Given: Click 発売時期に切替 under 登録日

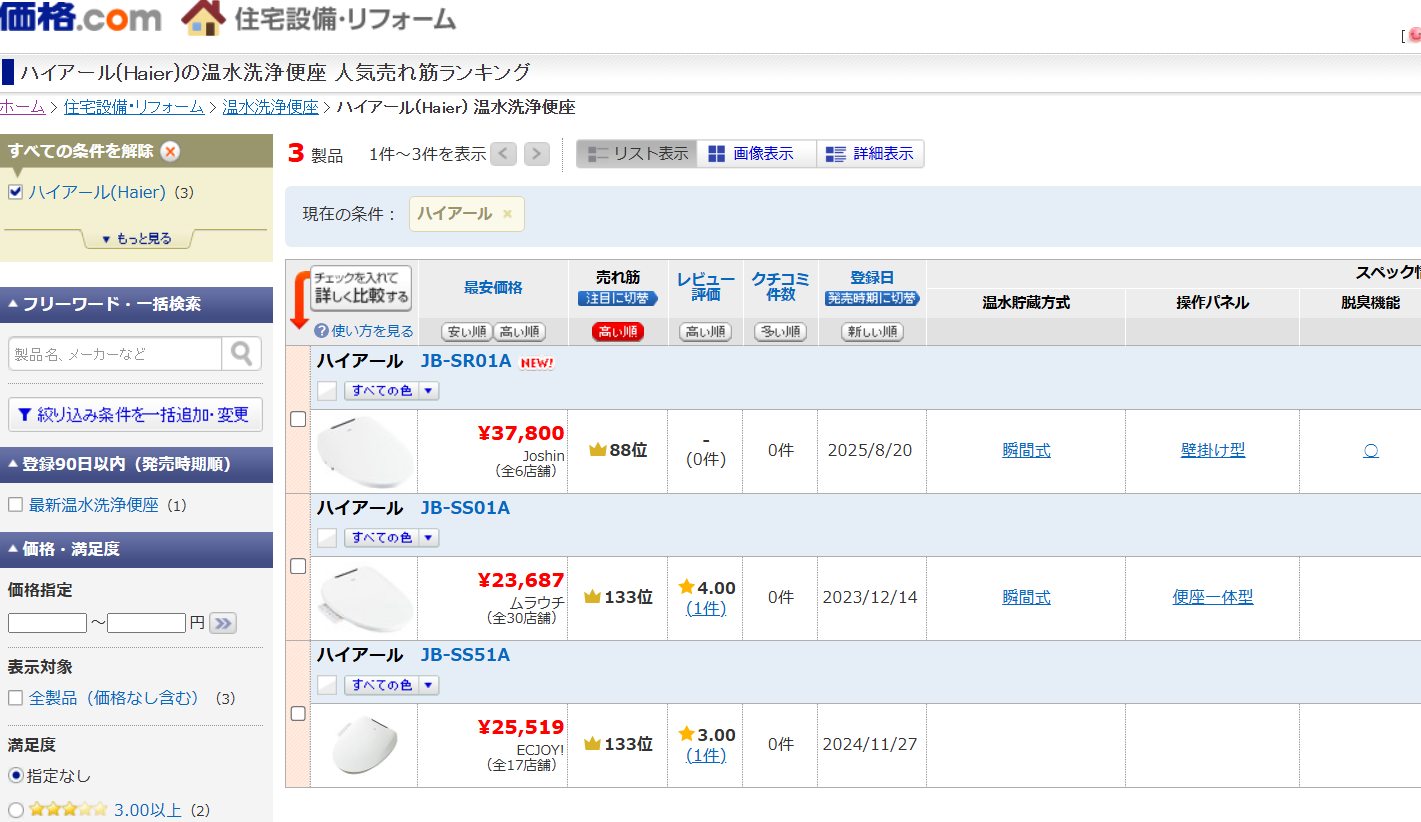Looking at the screenshot, I should [x=872, y=298].
